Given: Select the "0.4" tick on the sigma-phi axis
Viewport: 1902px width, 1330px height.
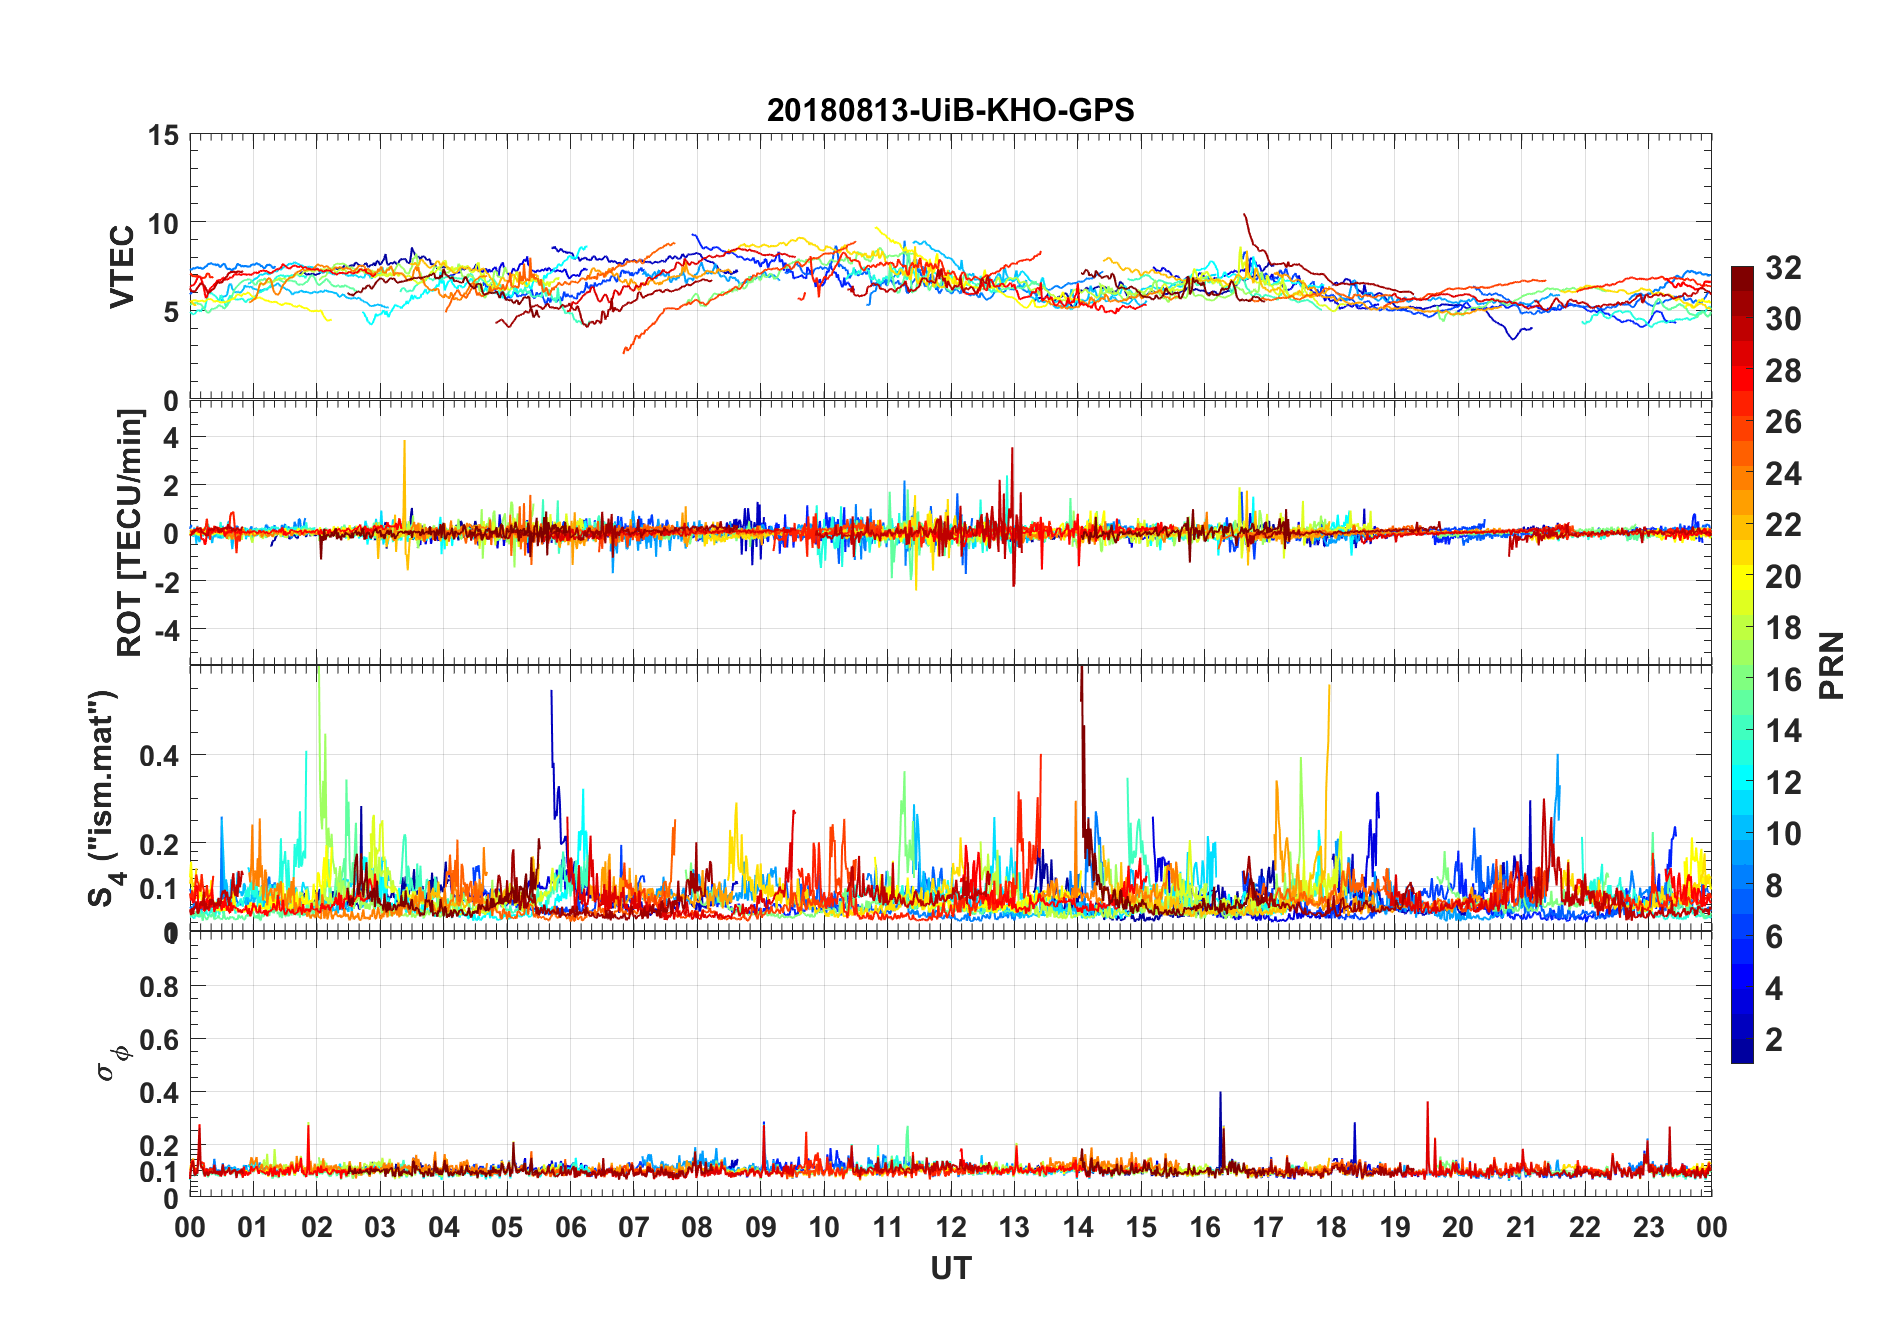Looking at the screenshot, I should click(160, 1093).
